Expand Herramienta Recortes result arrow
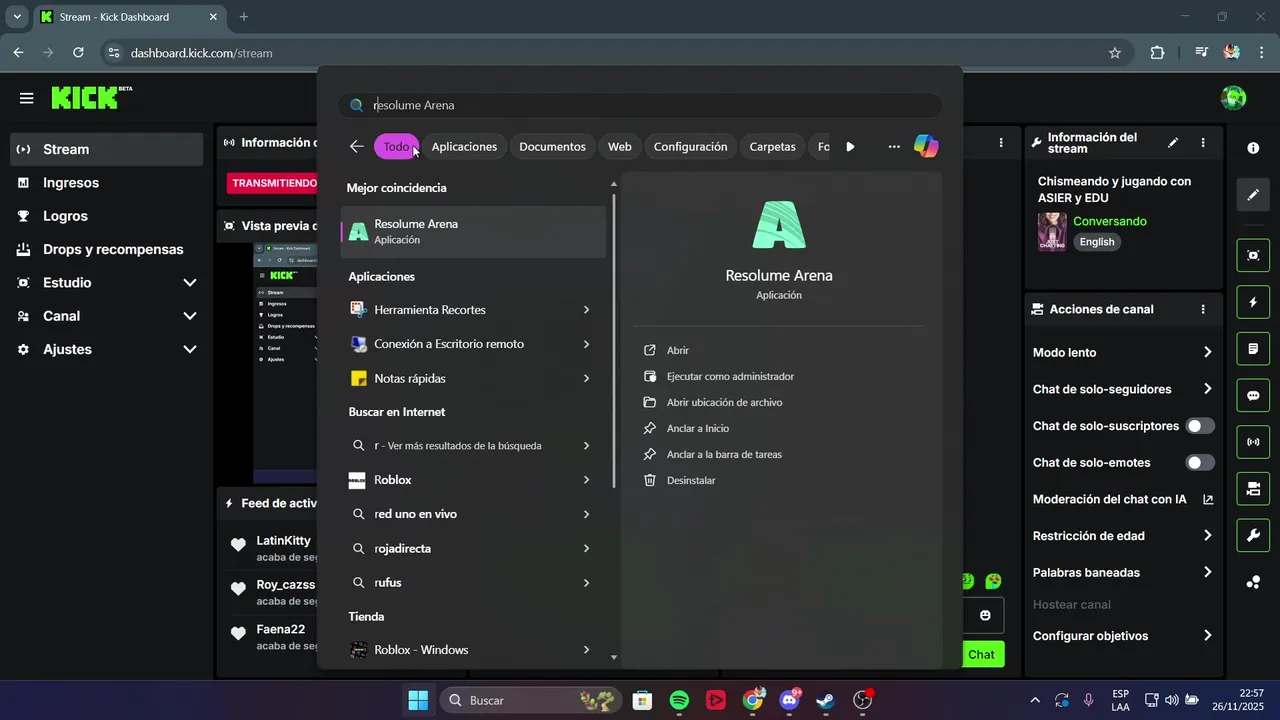 click(x=586, y=310)
